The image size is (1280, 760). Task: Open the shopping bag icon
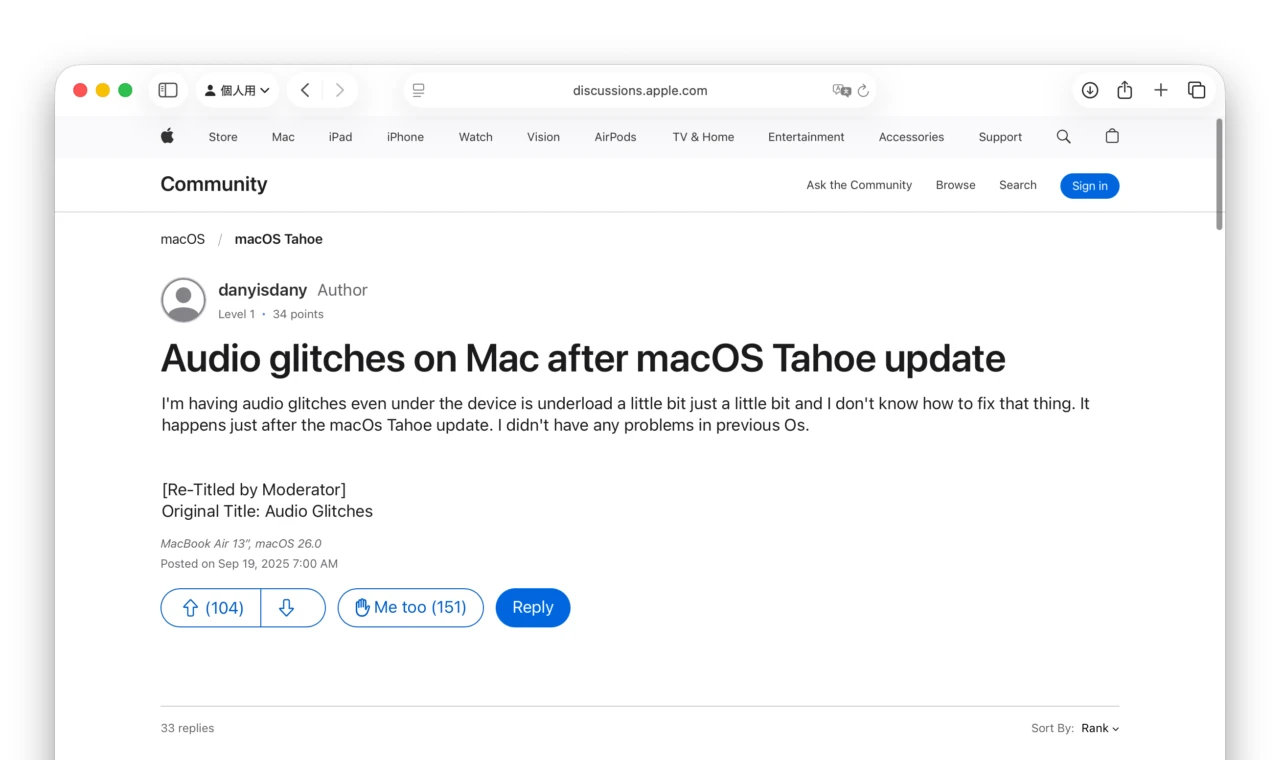(x=1112, y=136)
